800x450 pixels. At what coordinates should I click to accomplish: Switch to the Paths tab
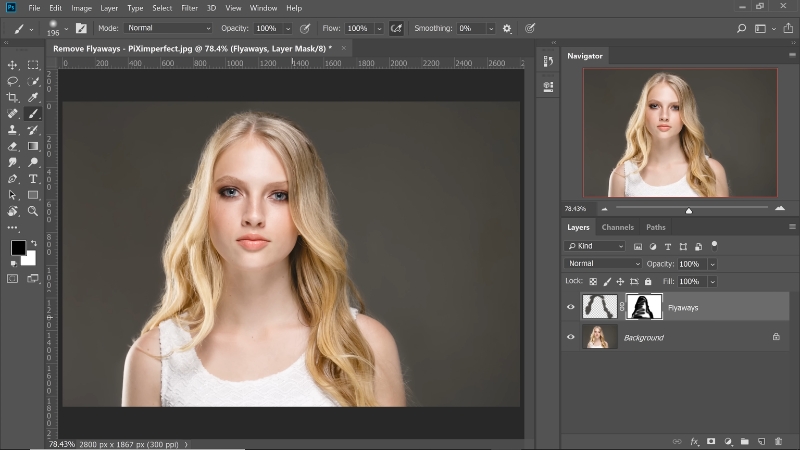point(656,227)
